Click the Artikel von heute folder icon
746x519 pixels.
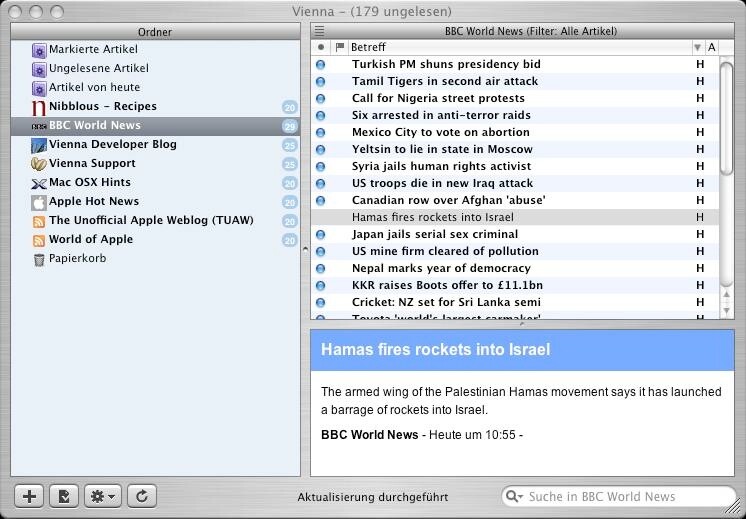(x=39, y=88)
